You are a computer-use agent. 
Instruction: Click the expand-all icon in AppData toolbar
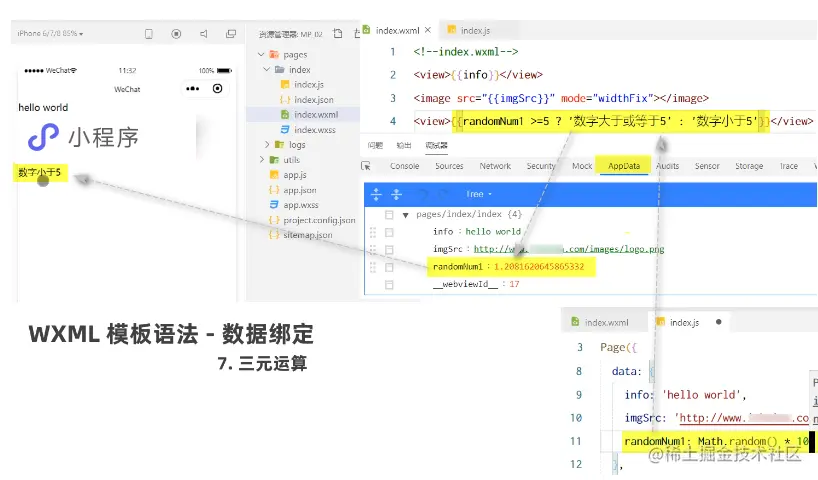click(x=376, y=195)
